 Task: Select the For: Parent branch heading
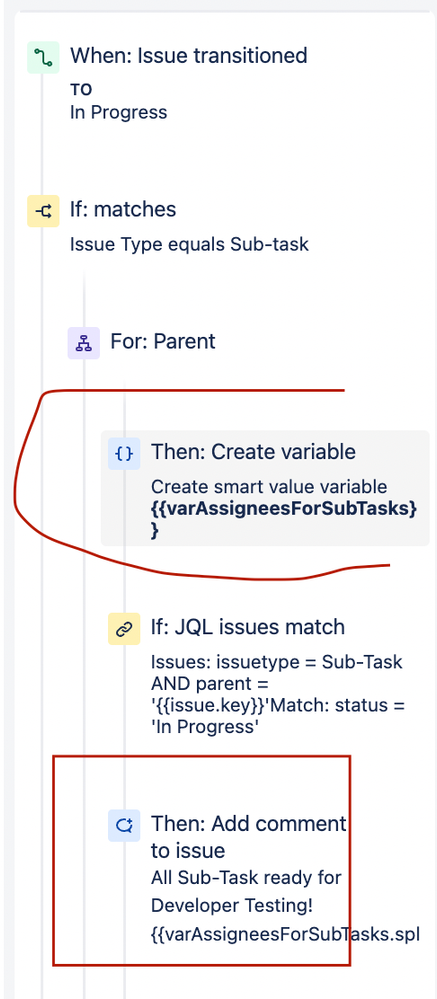pyautogui.click(x=163, y=341)
